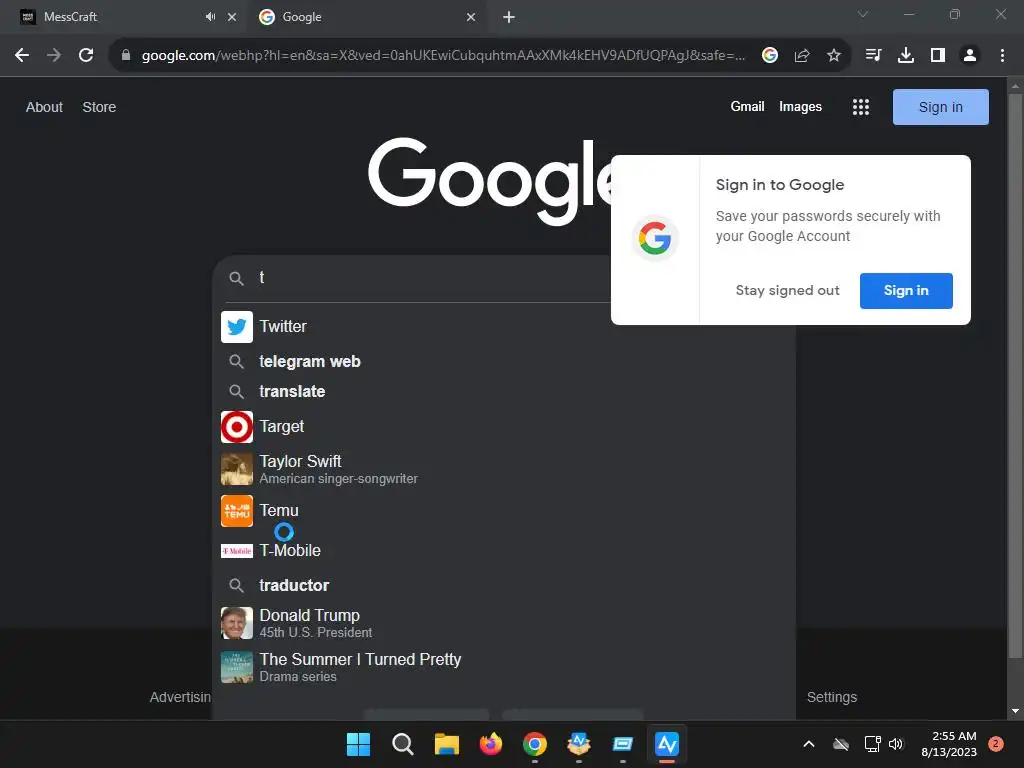Click the Twitter bird logo icon
The width and height of the screenshot is (1024, 768).
coord(236,327)
